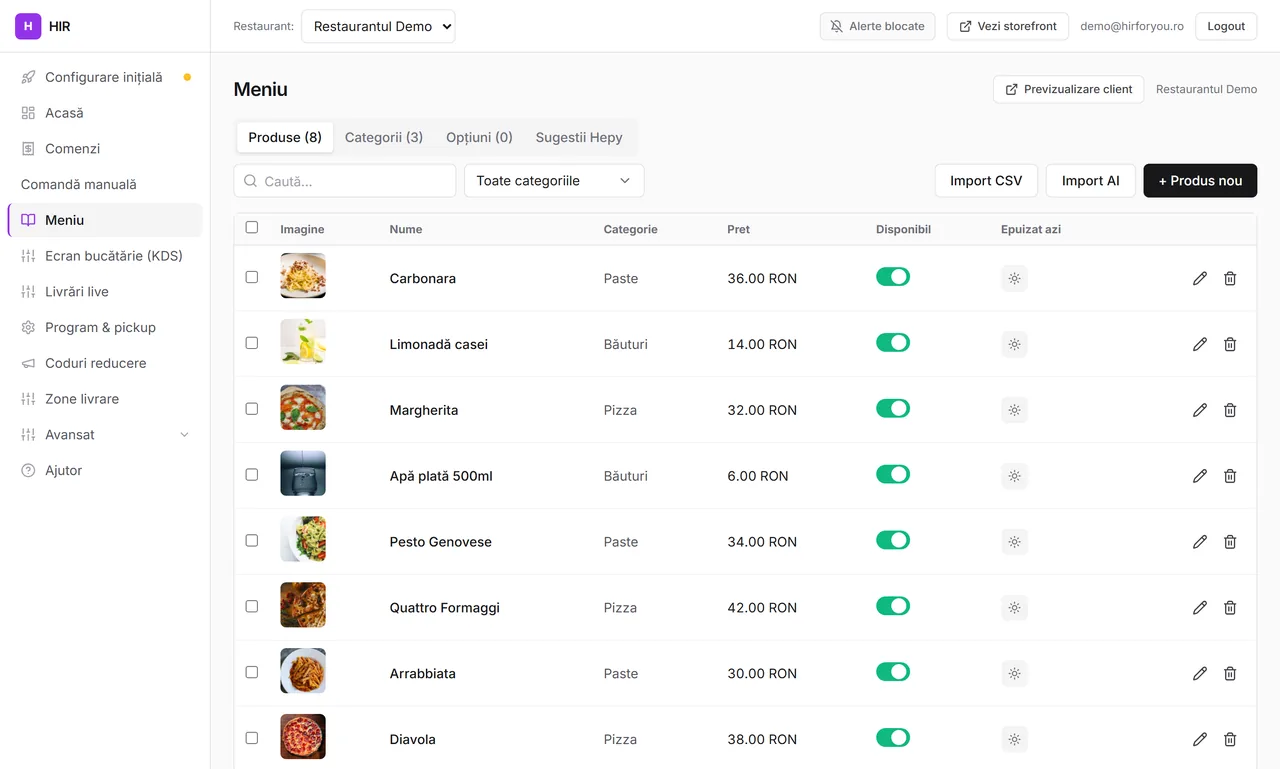Open Zone livrare in sidebar
The image size is (1280, 769).
pyautogui.click(x=105, y=399)
